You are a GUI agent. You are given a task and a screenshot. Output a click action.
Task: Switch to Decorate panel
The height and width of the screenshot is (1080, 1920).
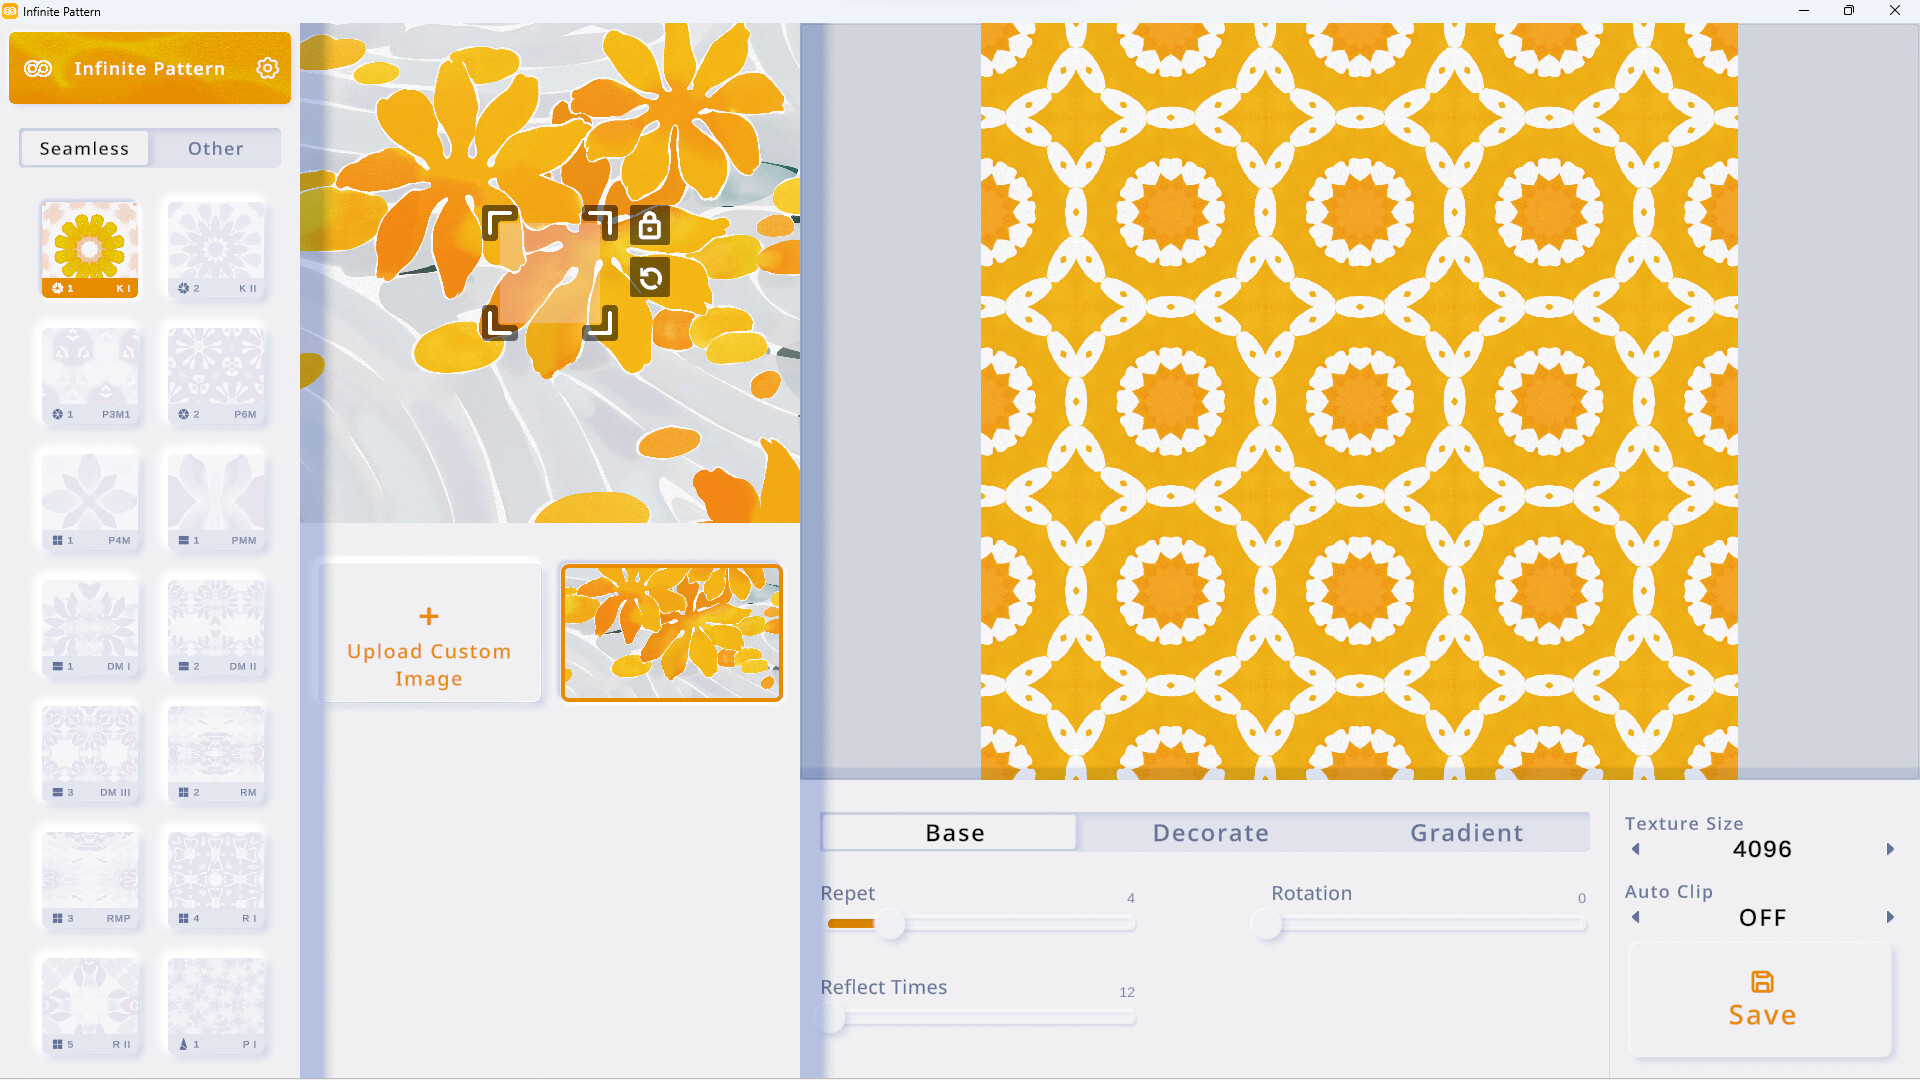(x=1211, y=832)
